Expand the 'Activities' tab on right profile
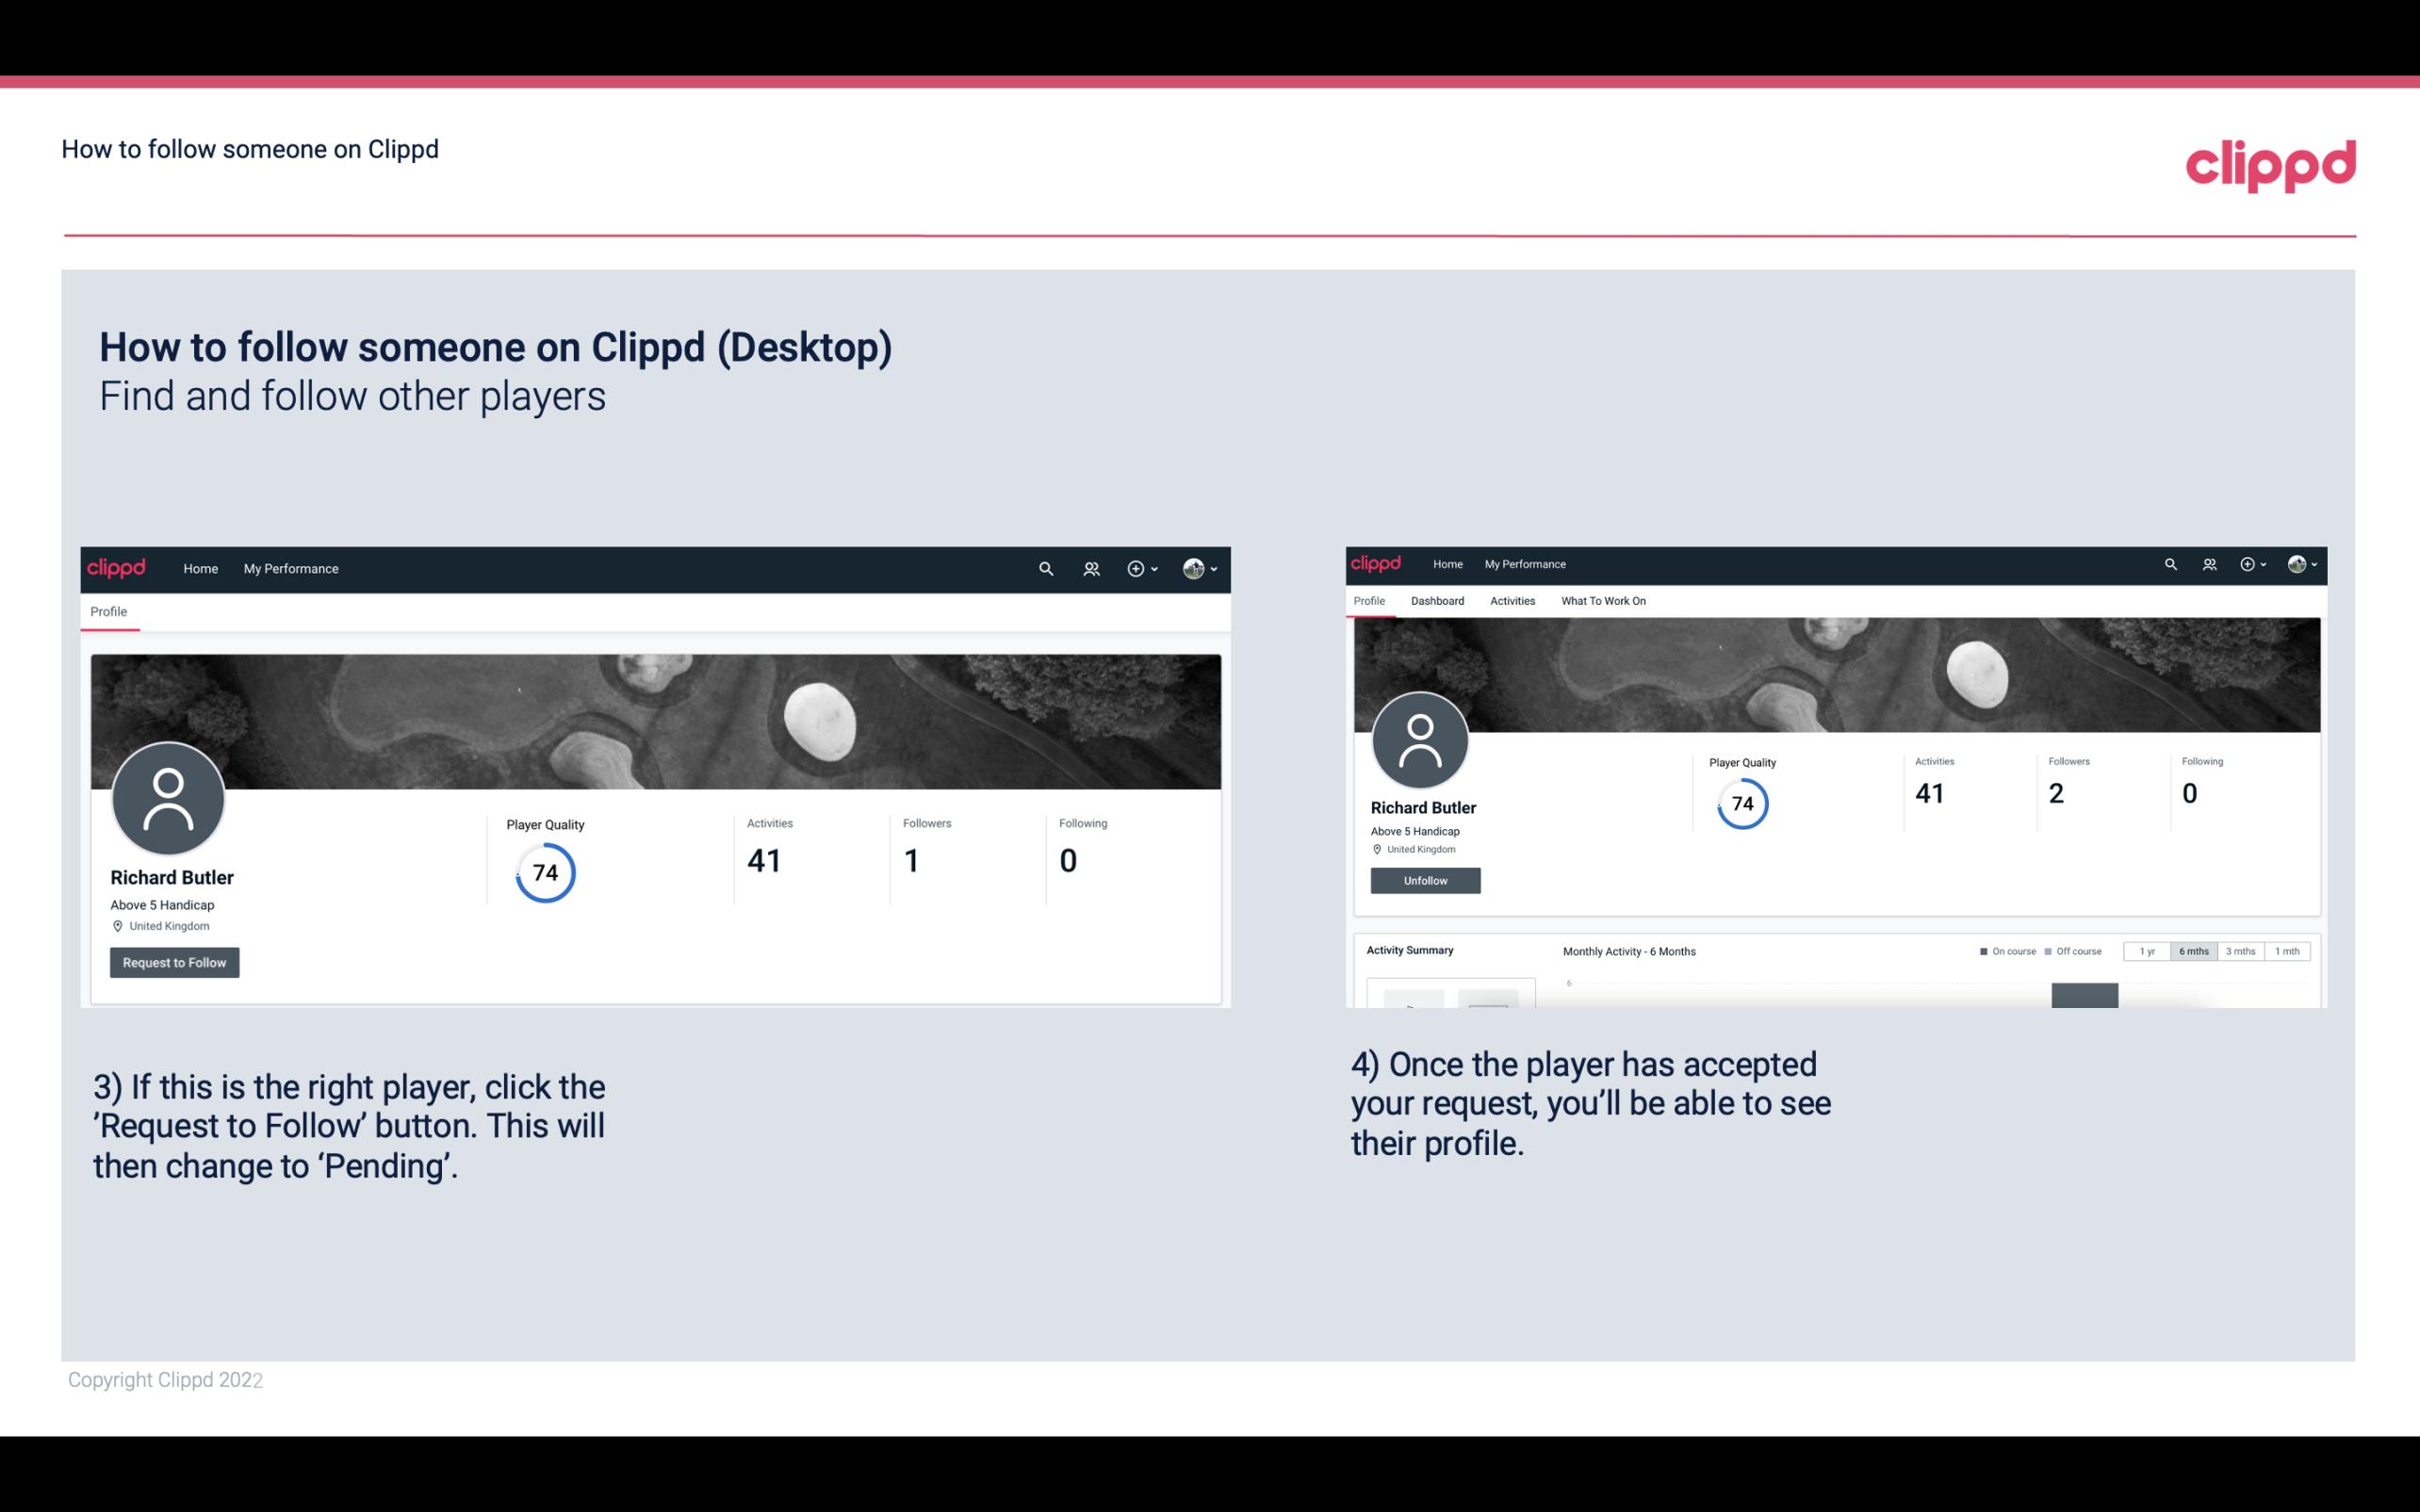 tap(1511, 599)
